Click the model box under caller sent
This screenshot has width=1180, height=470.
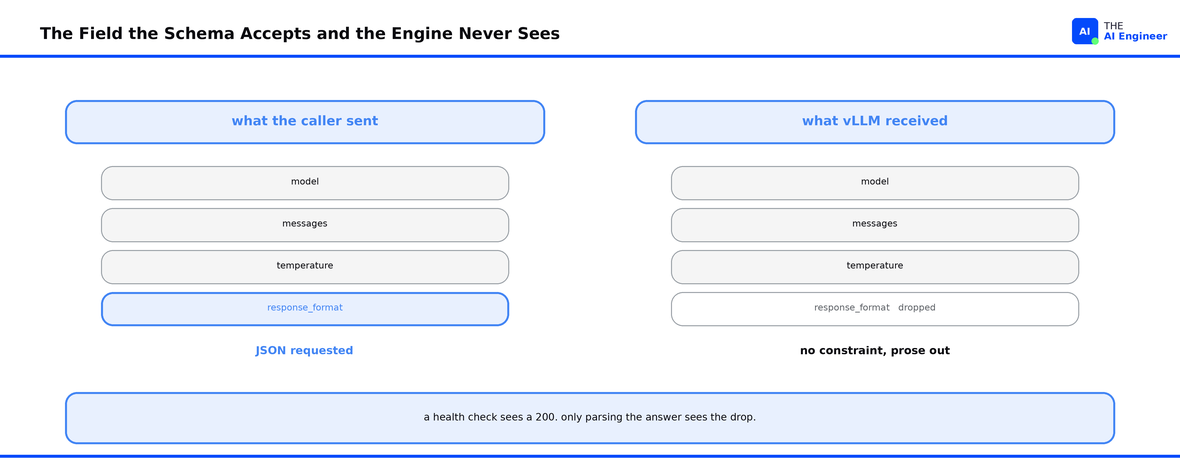coord(305,183)
